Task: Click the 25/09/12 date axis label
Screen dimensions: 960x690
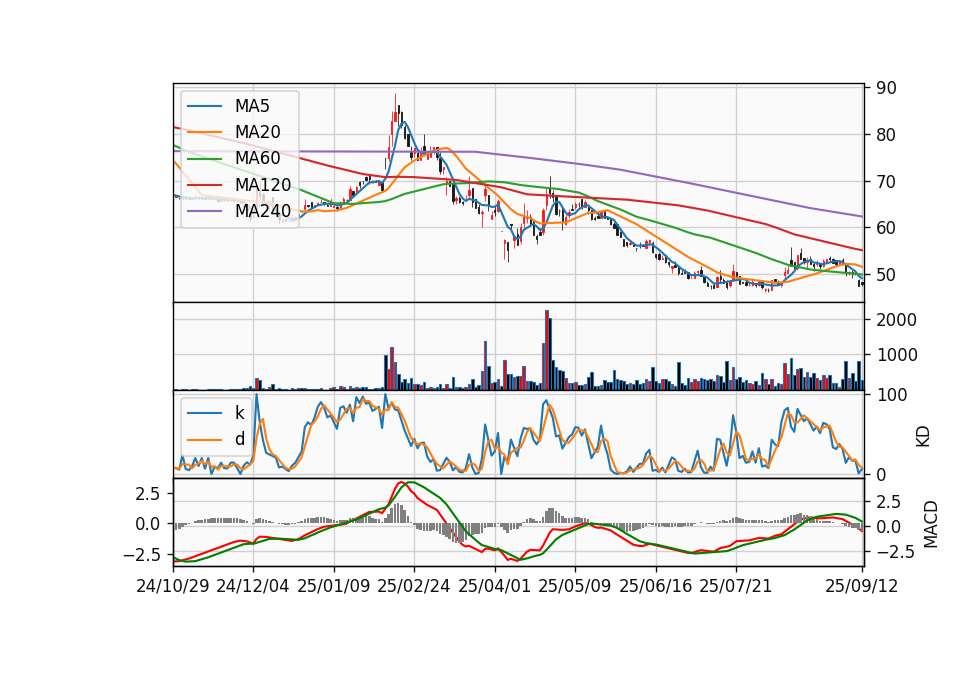Action: click(861, 586)
